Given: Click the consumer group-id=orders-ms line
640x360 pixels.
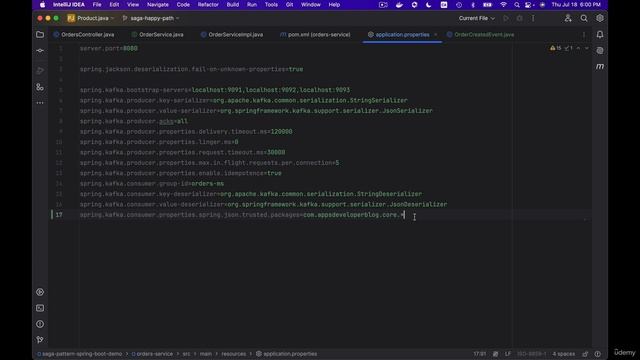Looking at the screenshot, I should click(152, 184).
